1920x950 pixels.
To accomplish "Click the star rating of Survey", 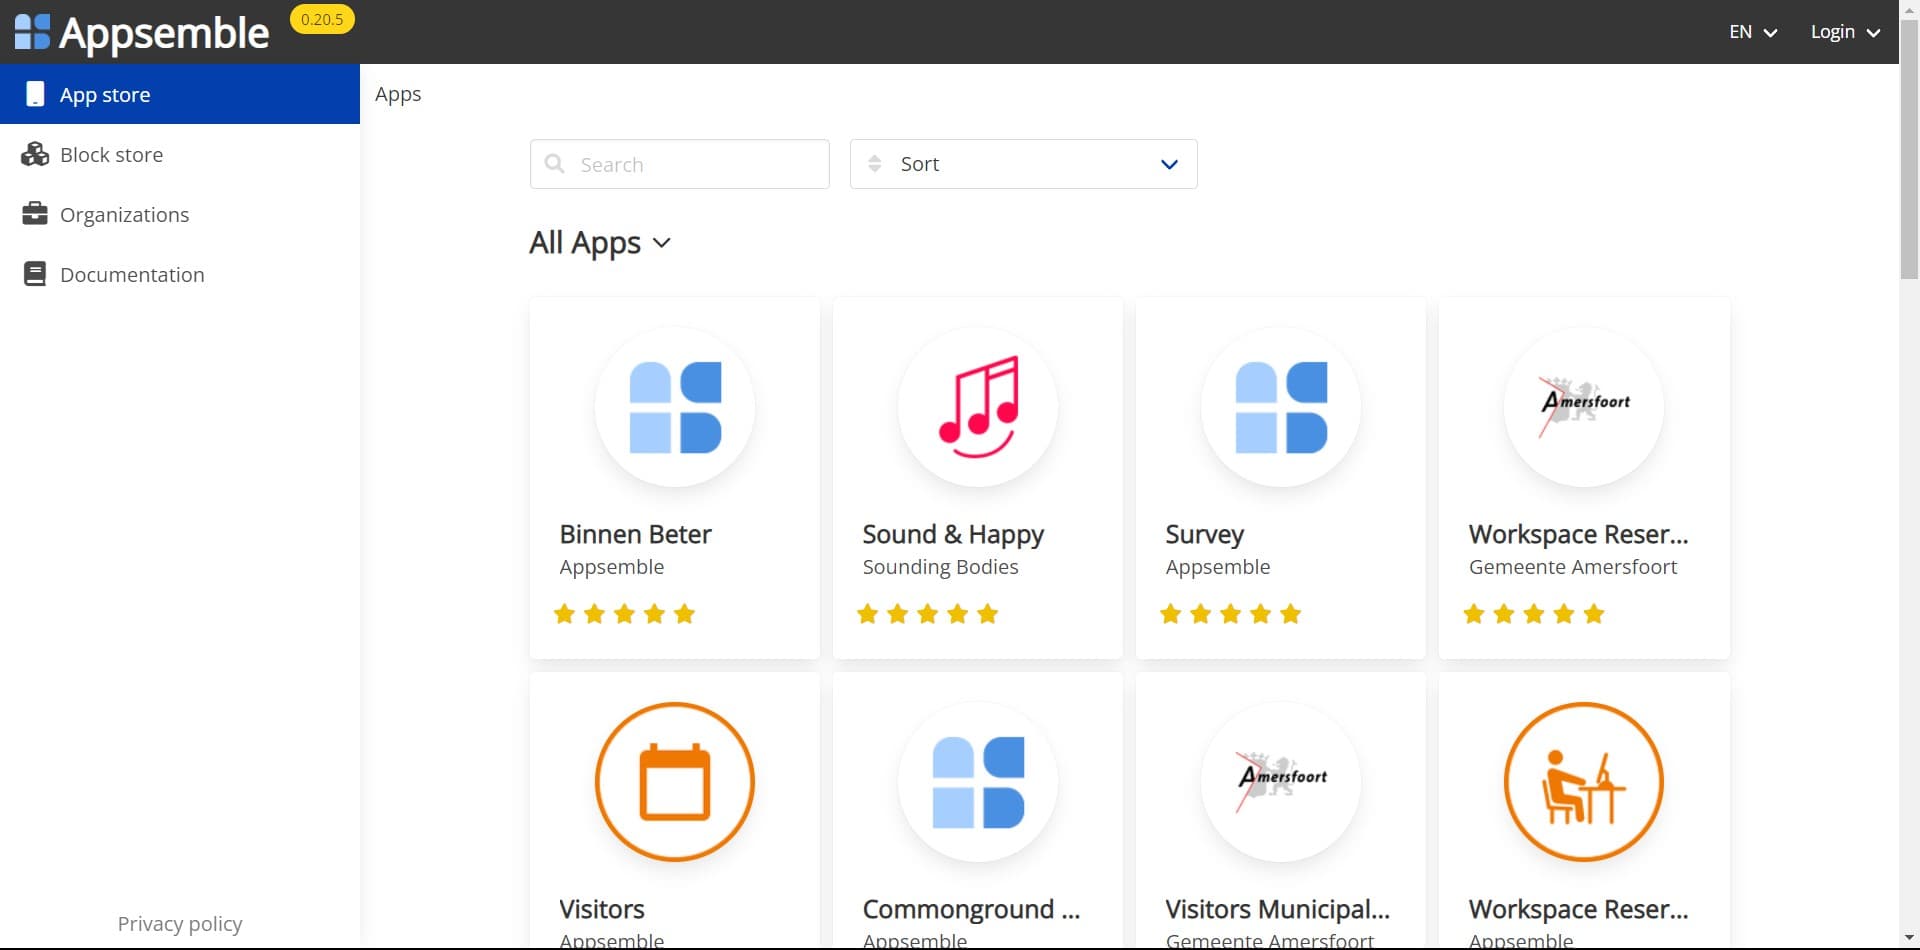I will 1230,614.
